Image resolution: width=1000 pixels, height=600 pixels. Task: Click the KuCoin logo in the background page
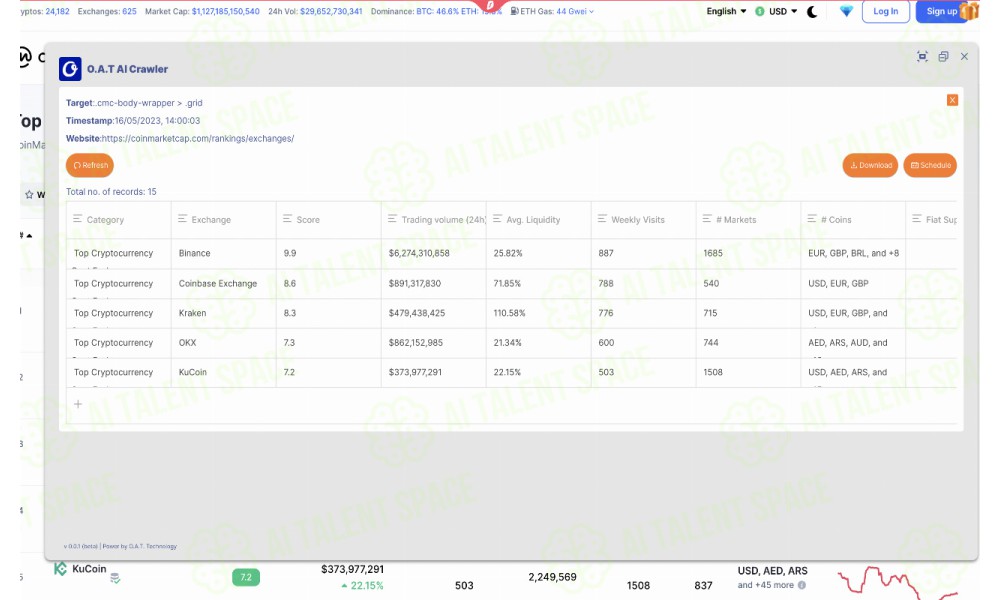[x=61, y=569]
